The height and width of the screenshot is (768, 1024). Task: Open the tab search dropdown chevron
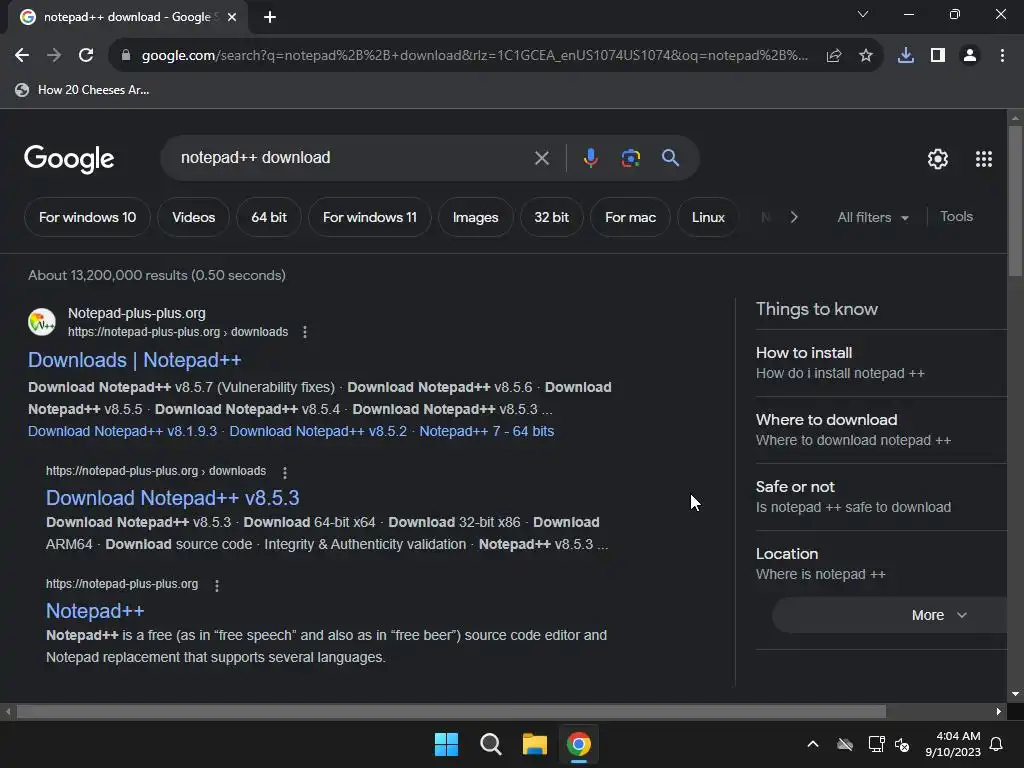(x=863, y=14)
